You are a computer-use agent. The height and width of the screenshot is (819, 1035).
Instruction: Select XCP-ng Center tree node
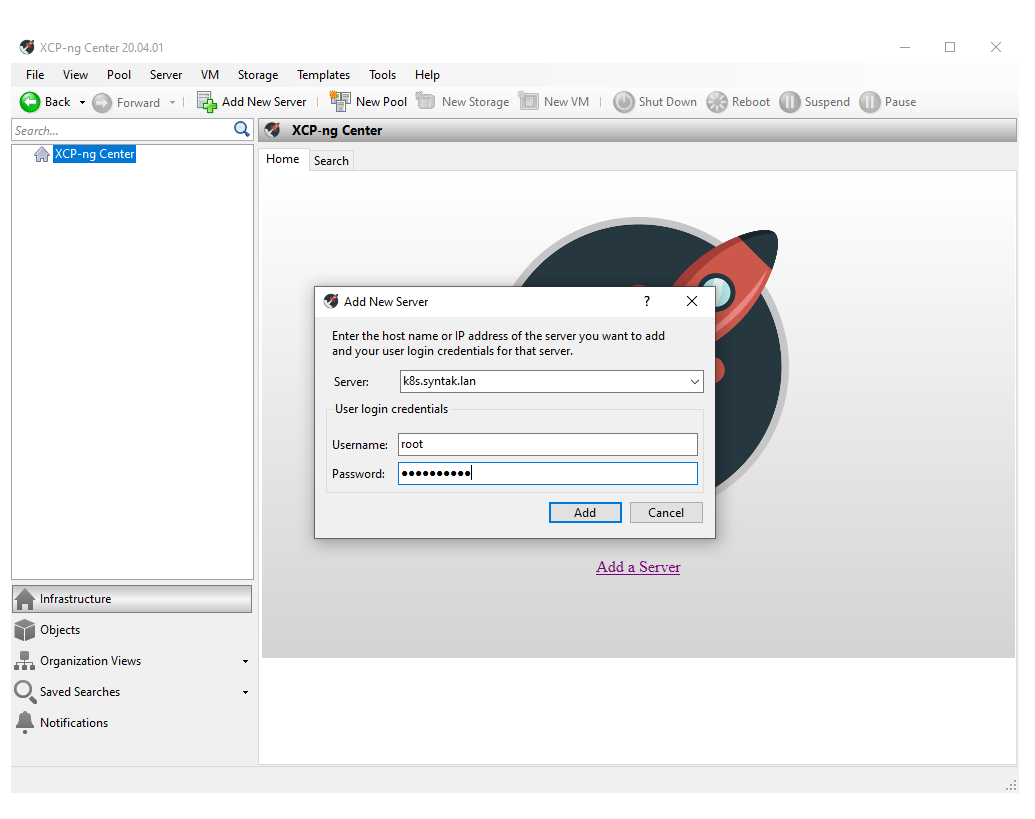[x=94, y=154]
